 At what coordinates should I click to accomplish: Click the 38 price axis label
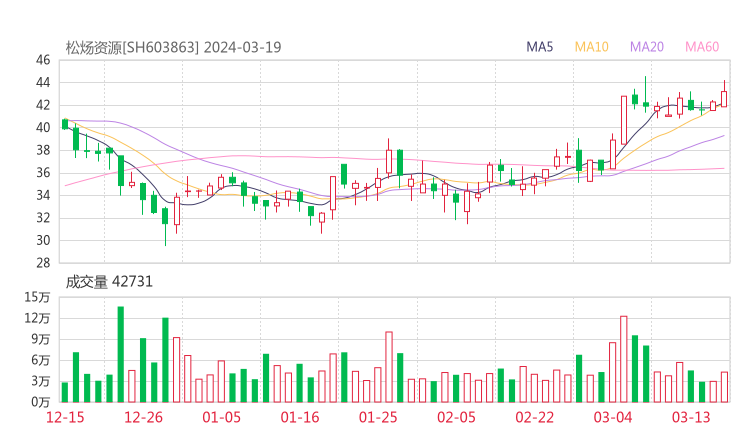(43, 150)
